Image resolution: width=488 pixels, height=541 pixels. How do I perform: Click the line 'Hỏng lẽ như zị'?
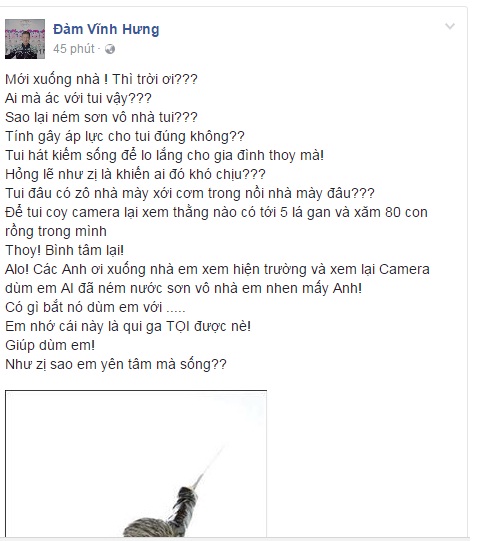point(135,174)
